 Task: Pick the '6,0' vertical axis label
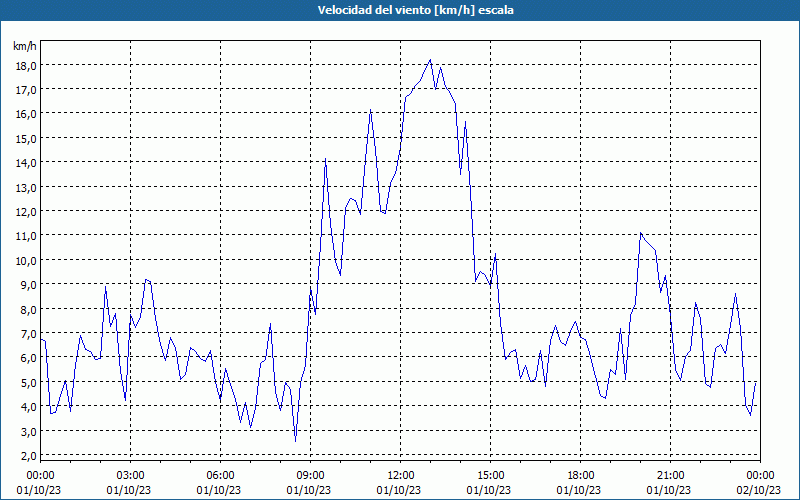tap(28, 359)
